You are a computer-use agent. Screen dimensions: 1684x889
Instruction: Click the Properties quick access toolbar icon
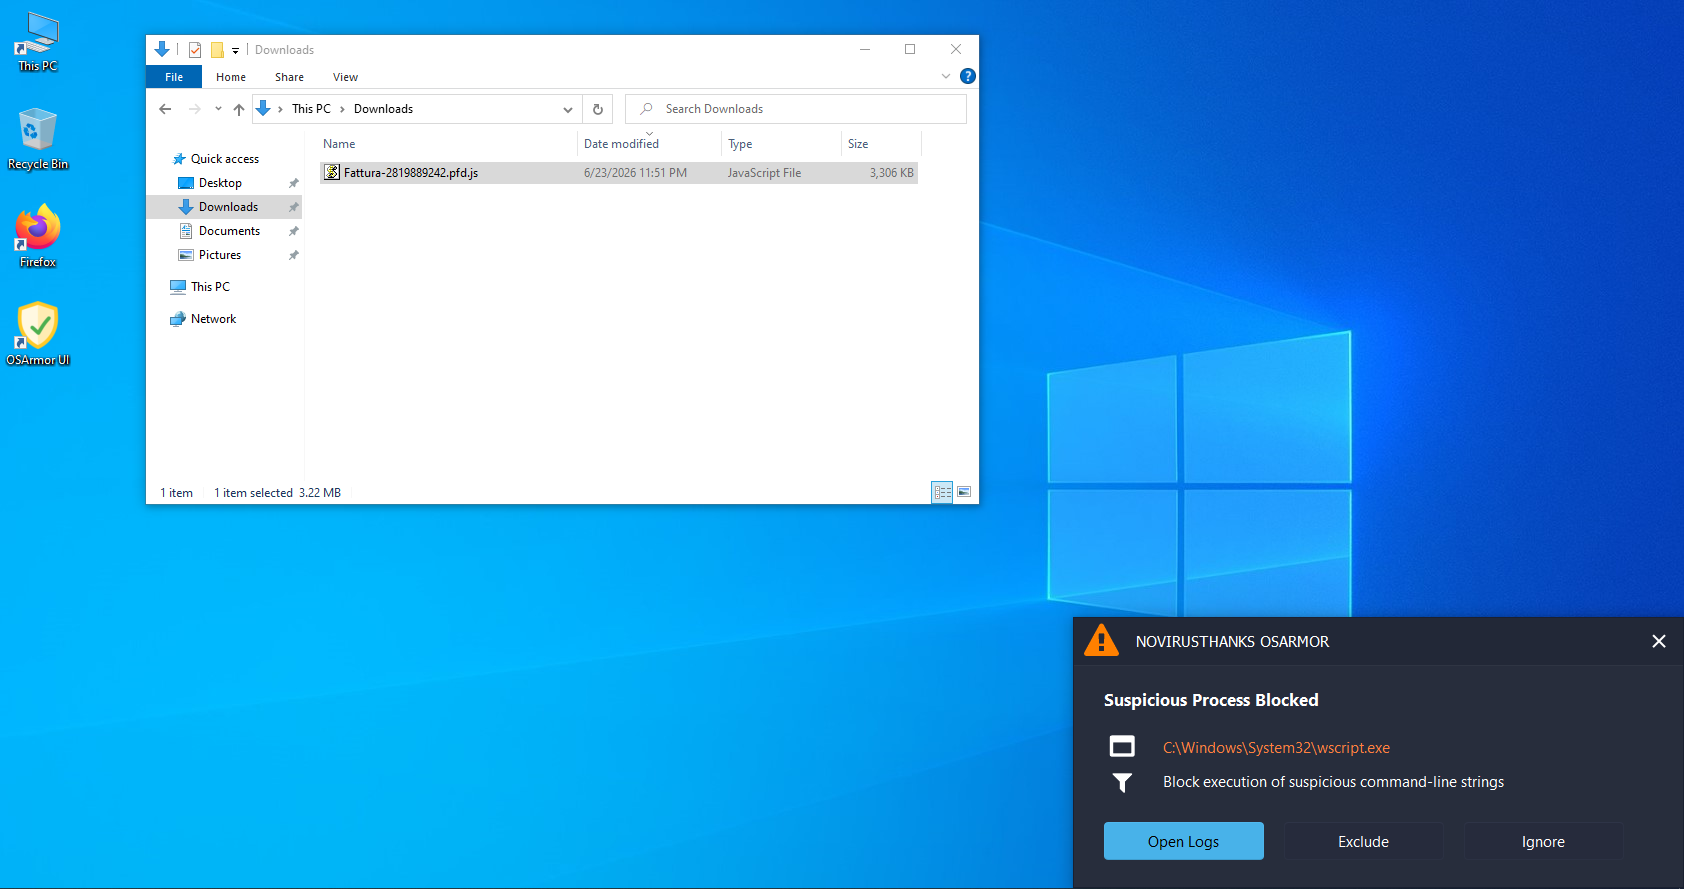tap(195, 50)
